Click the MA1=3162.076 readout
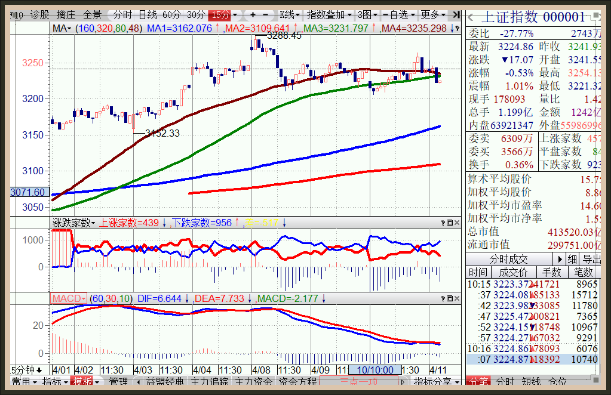611x395 pixels. pos(180,28)
